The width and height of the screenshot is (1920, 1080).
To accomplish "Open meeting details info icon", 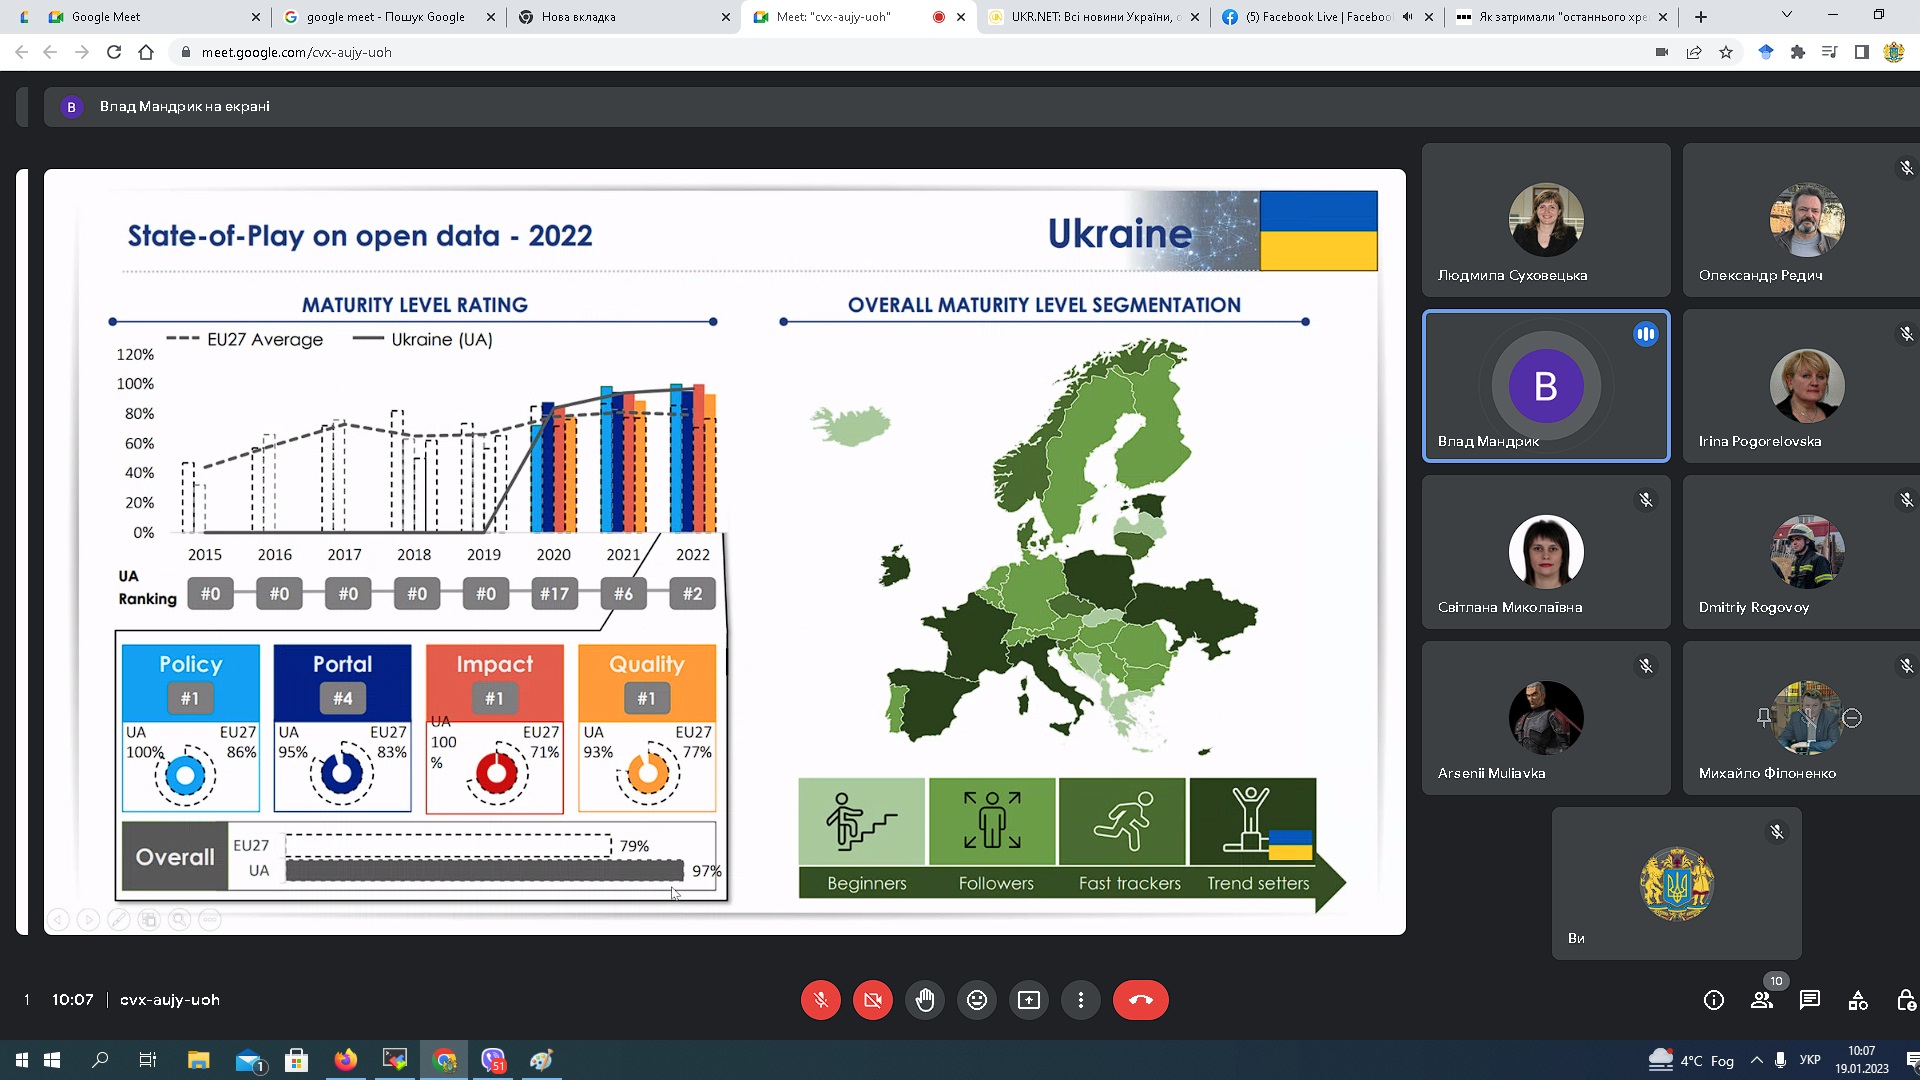I will (x=1713, y=1000).
